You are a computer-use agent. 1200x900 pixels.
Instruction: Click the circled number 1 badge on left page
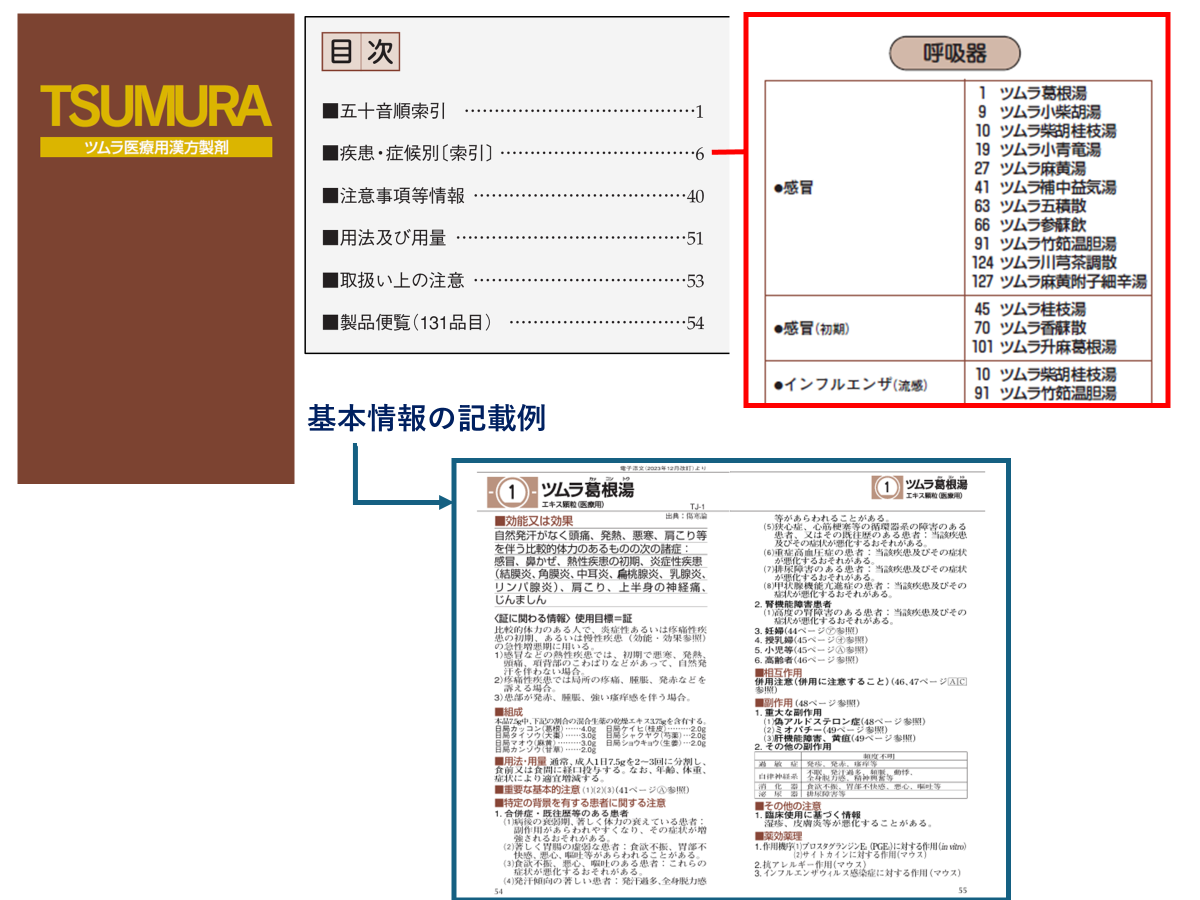[511, 491]
